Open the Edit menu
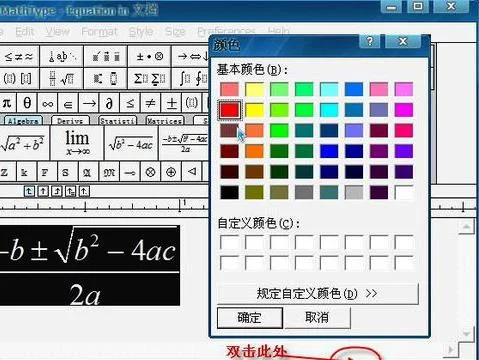 click(24, 32)
